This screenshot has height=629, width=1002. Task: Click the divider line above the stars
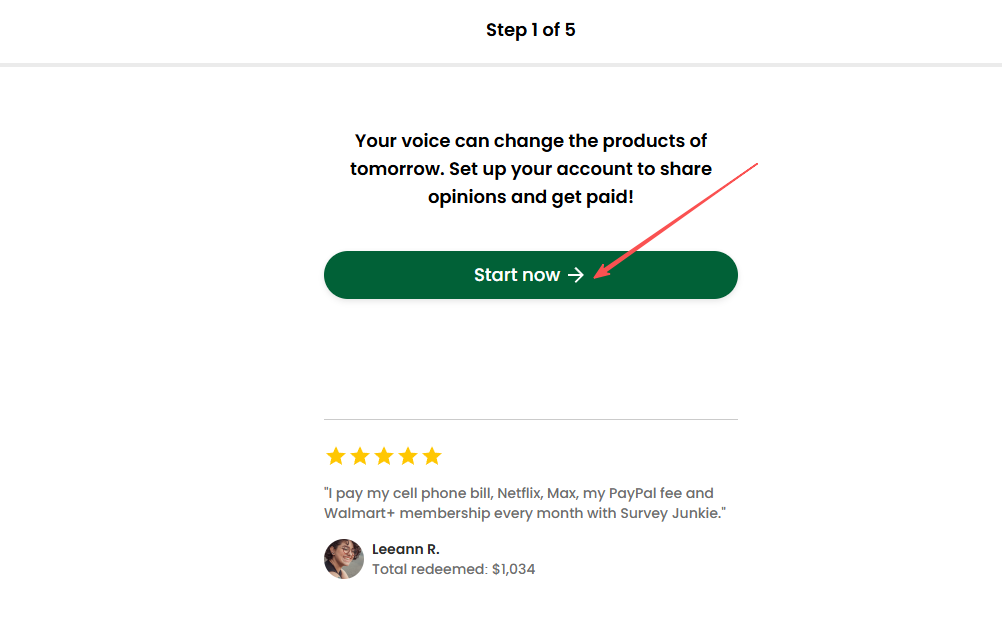[x=530, y=419]
